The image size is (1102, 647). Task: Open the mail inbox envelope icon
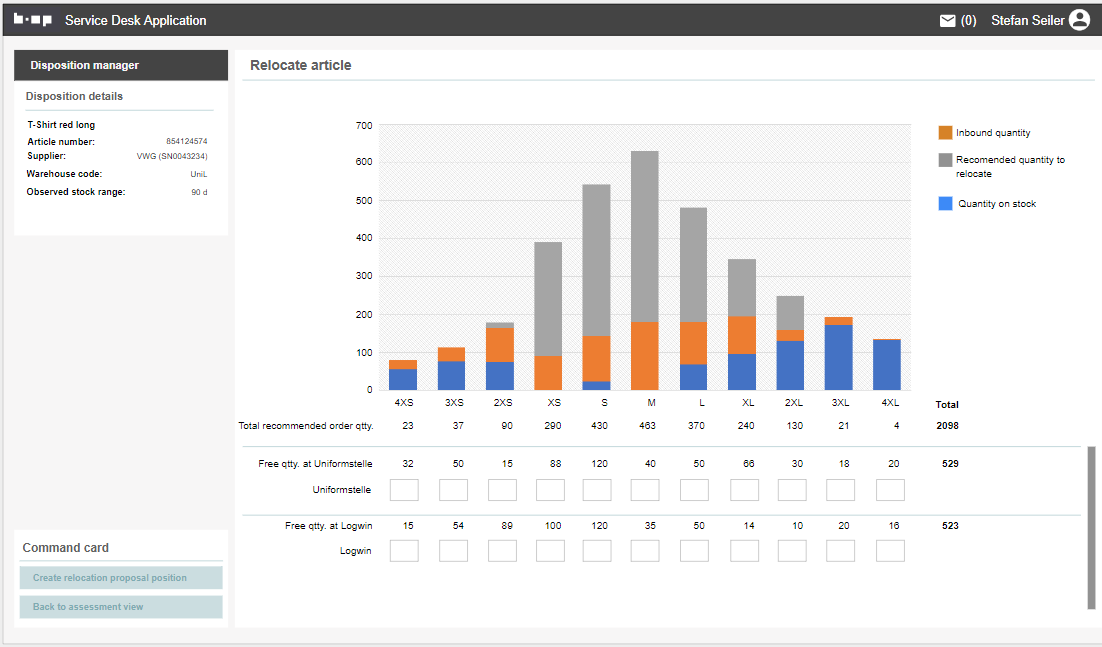(948, 21)
